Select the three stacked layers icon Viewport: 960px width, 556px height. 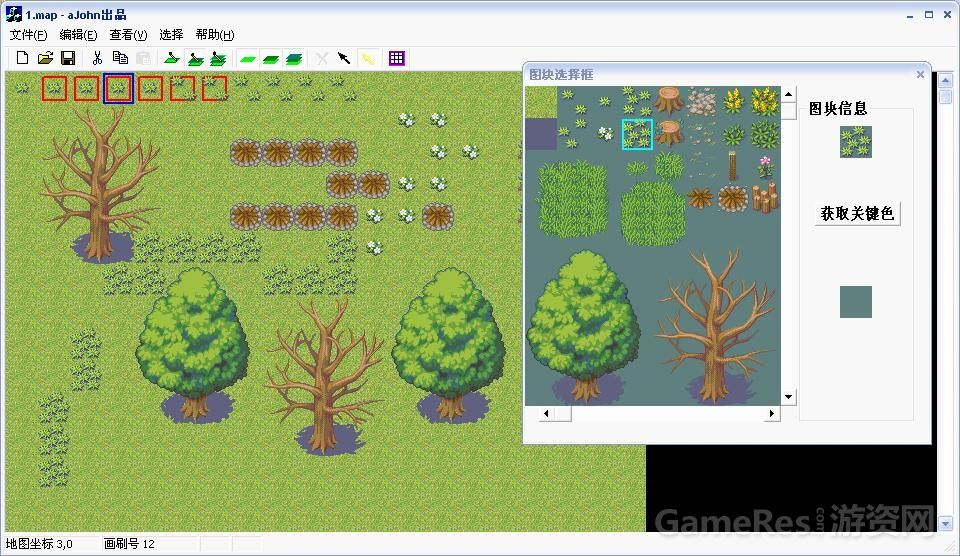(293, 59)
